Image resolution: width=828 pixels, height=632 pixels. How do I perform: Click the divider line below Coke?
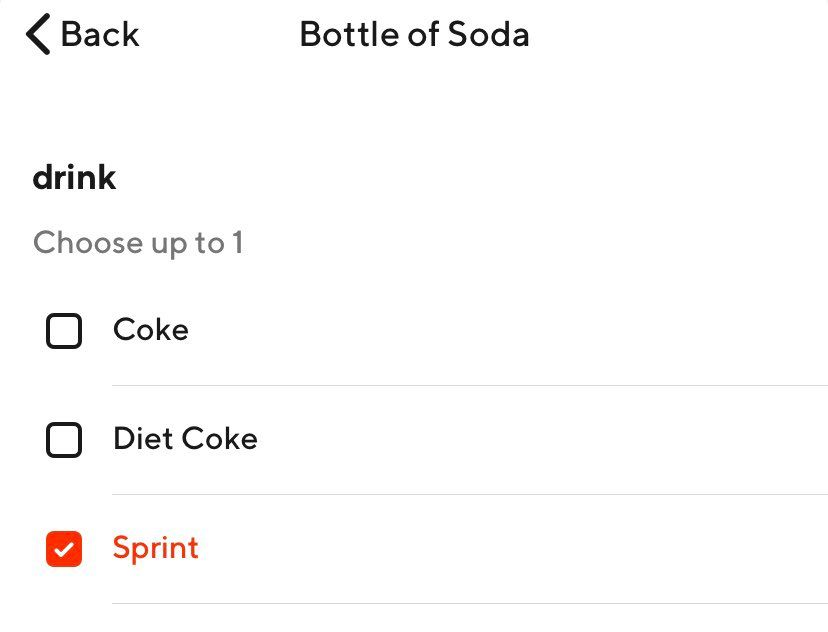[x=470, y=385]
